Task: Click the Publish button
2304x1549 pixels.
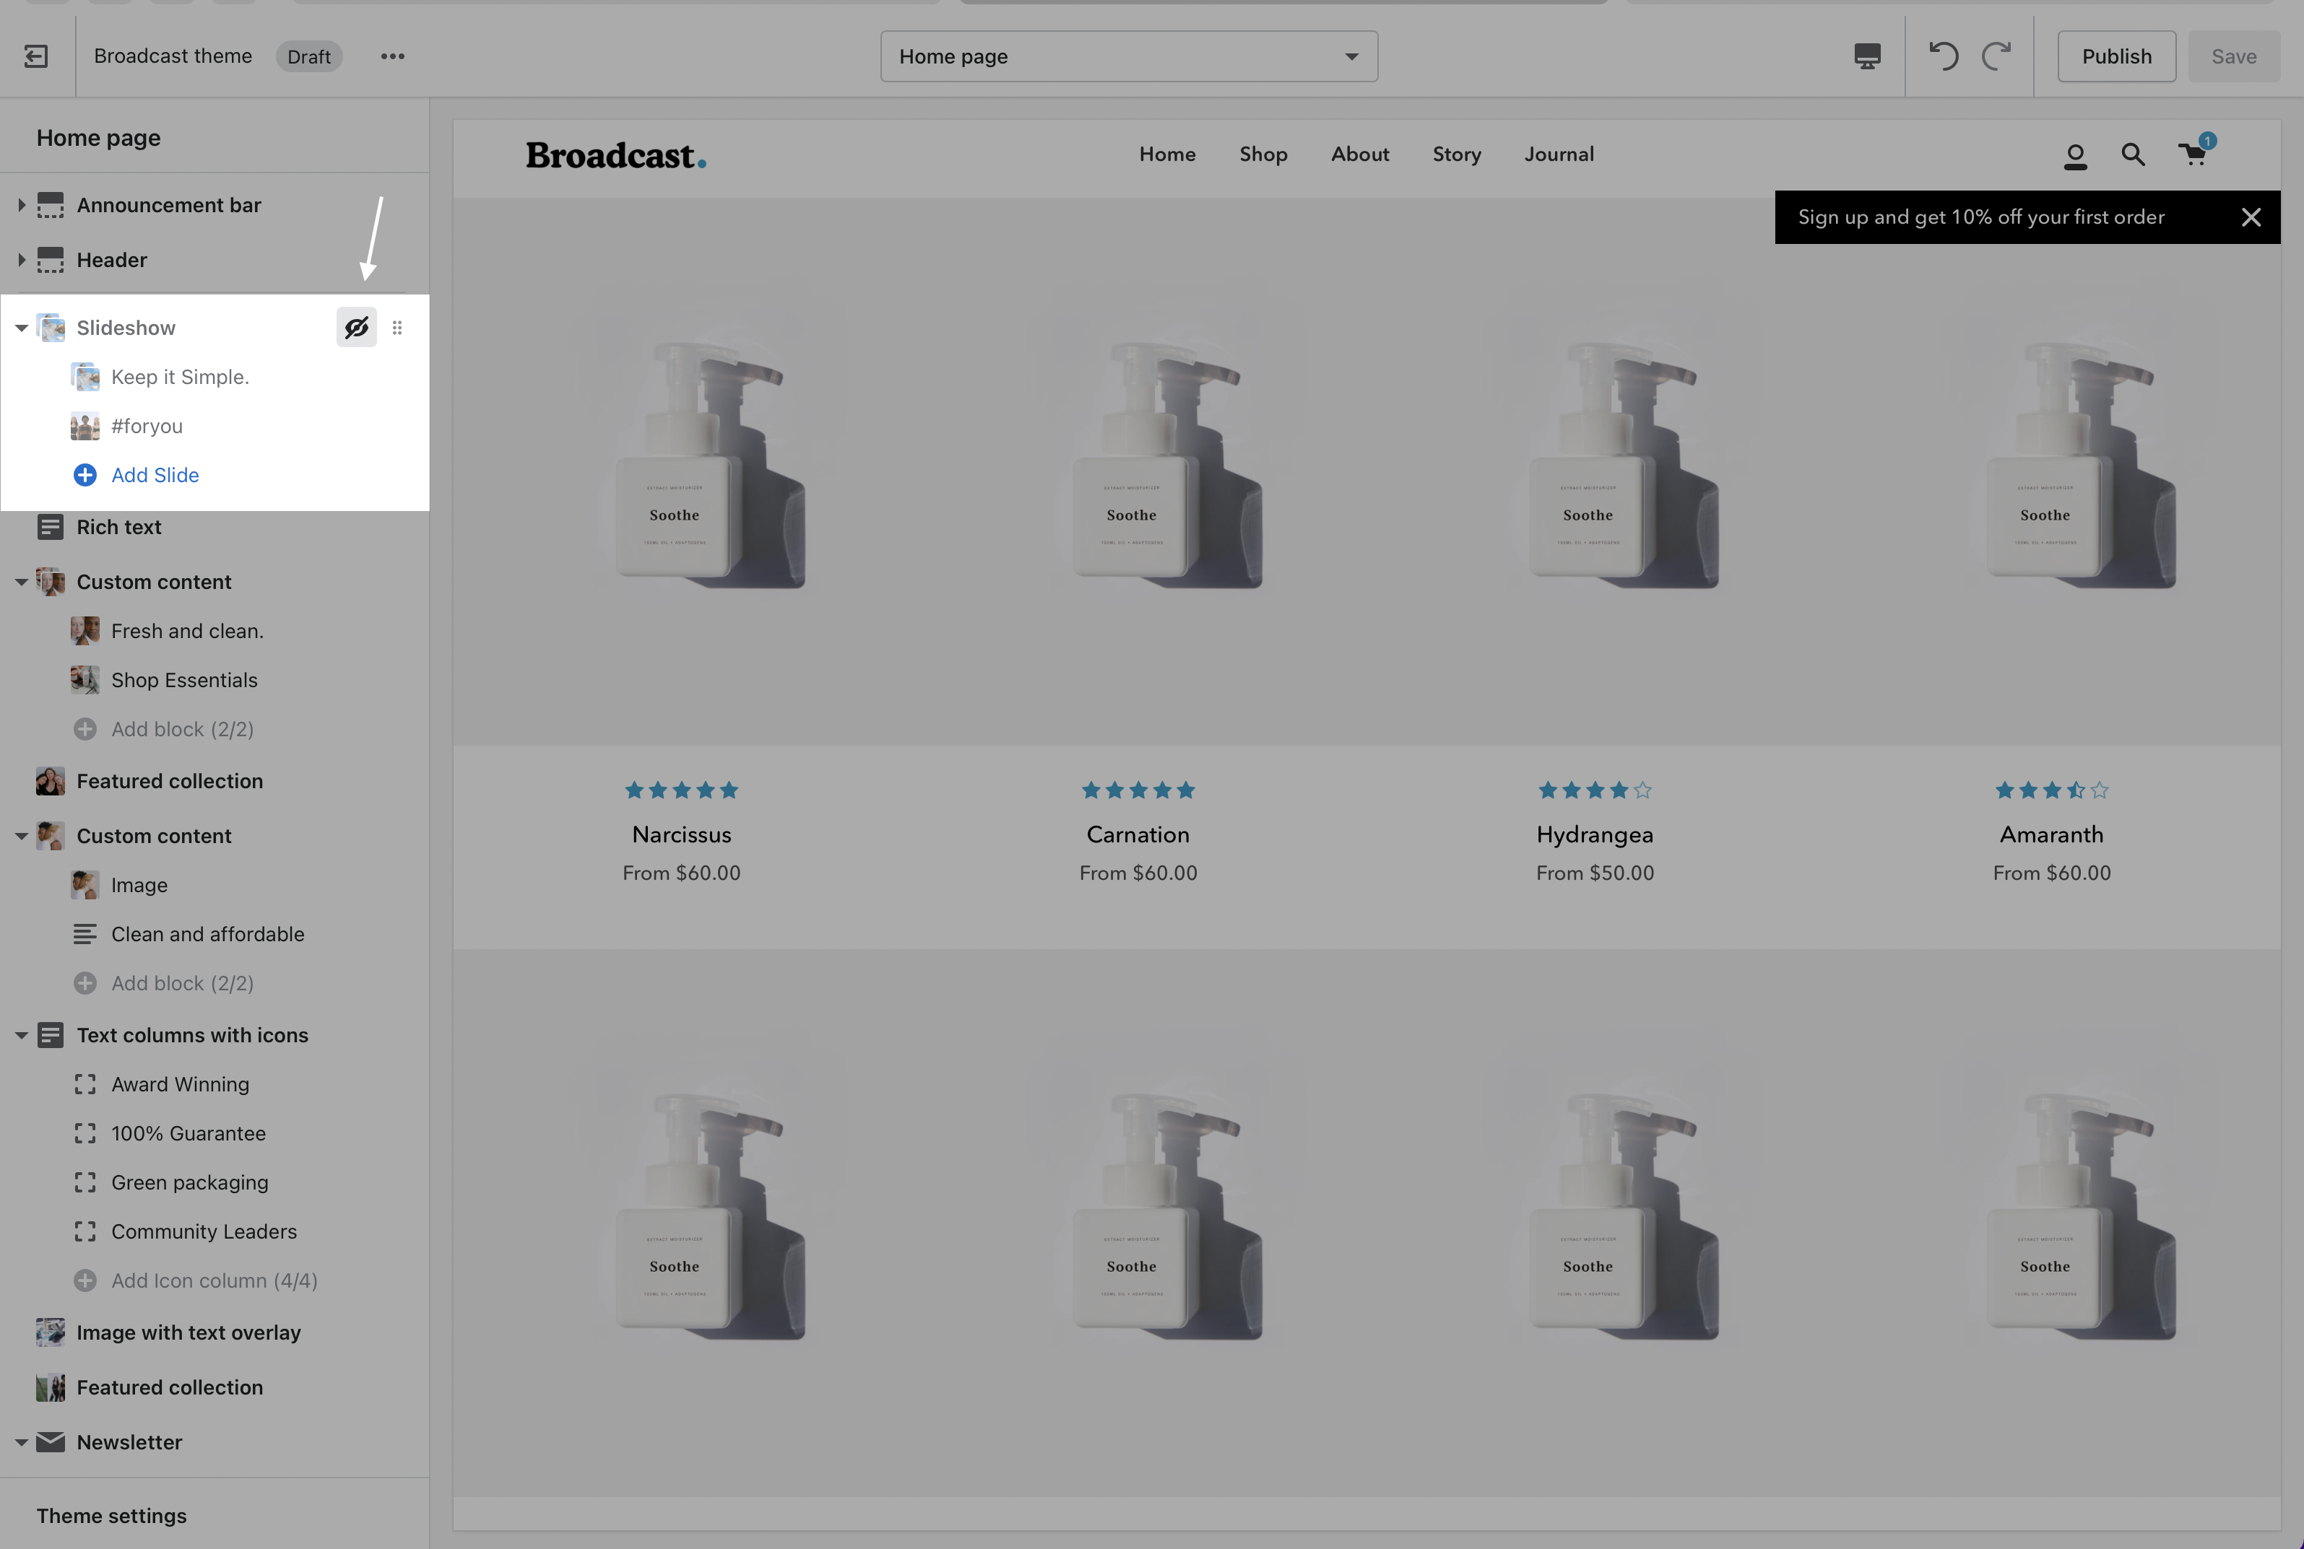Action: tap(2116, 56)
